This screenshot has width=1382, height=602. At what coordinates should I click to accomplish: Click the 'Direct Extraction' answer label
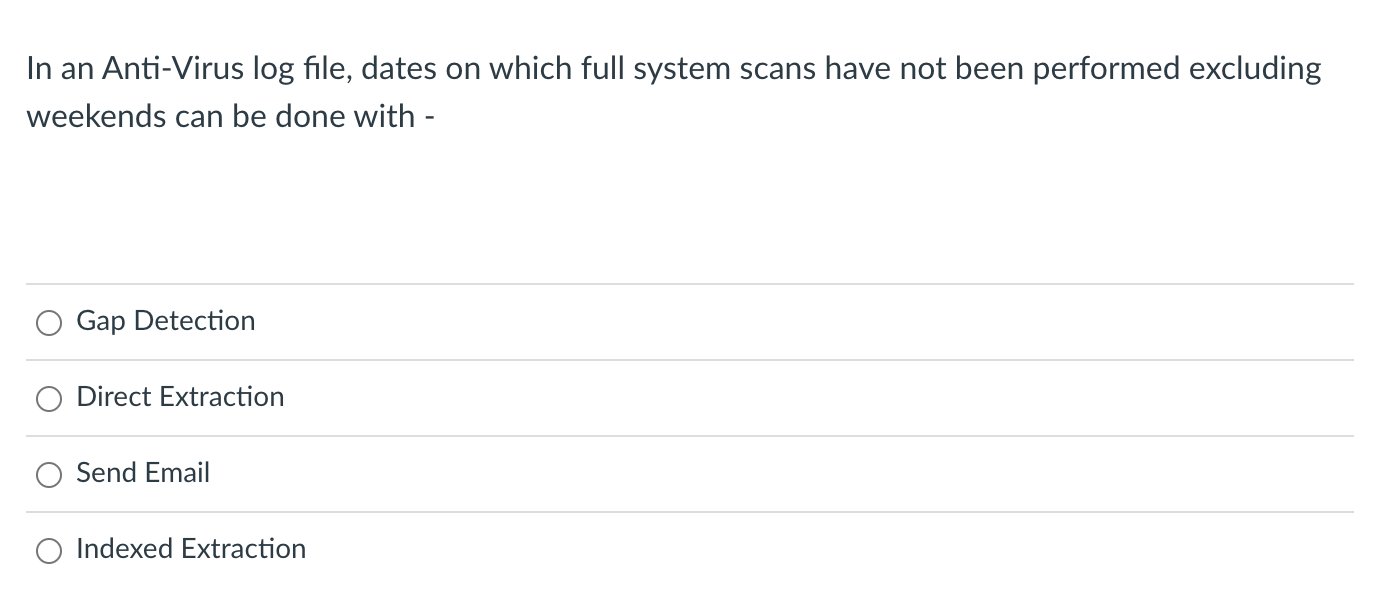coord(180,397)
